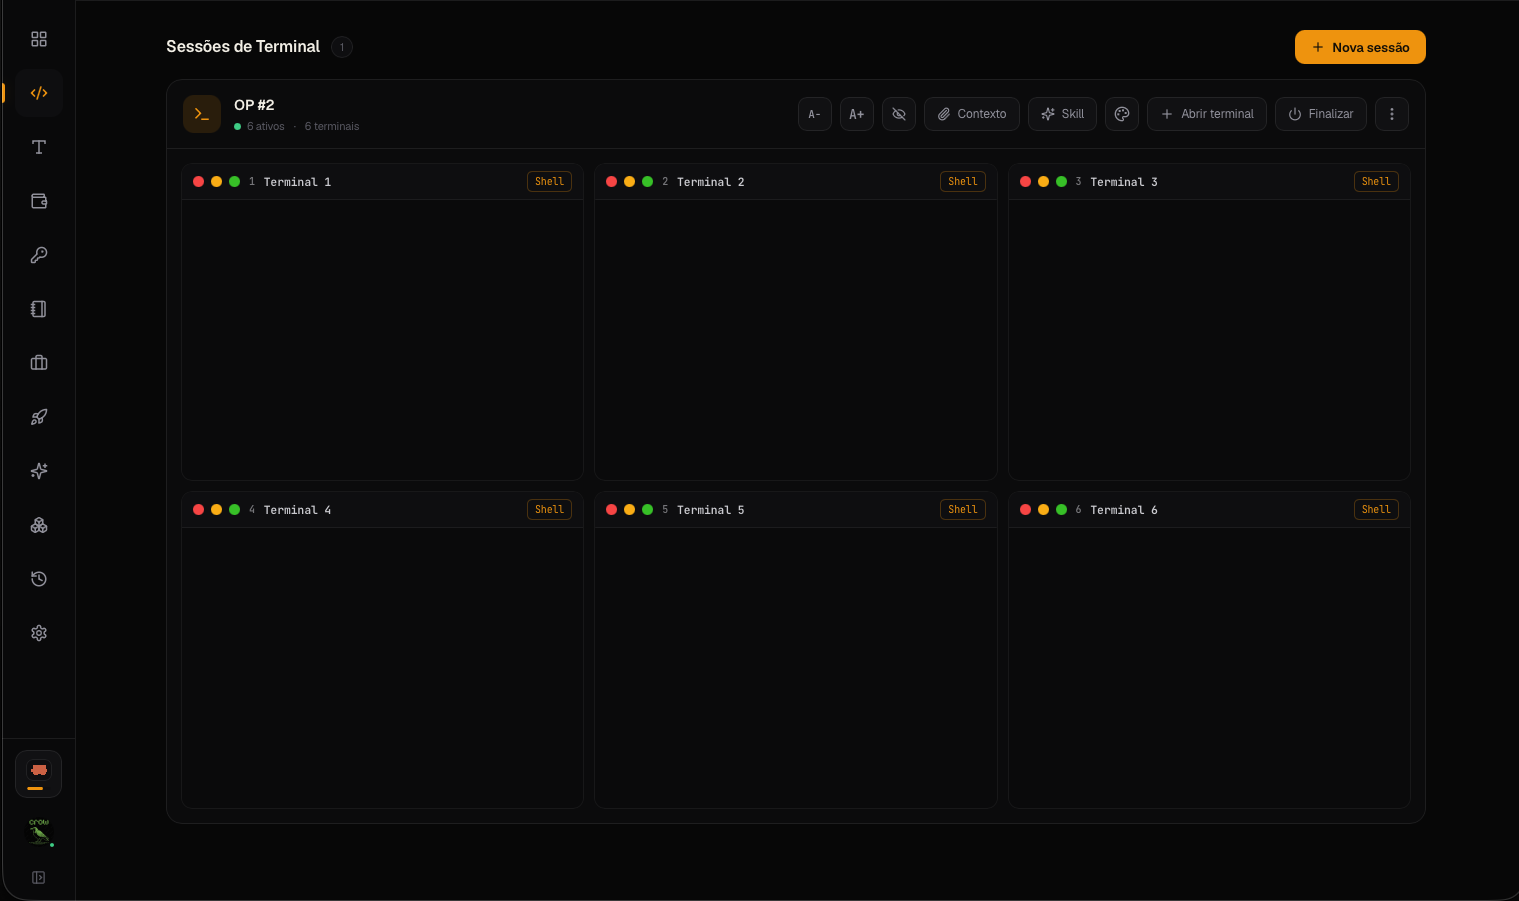1519x901 pixels.
Task: Click the green dot on Terminal 4
Action: click(x=234, y=510)
